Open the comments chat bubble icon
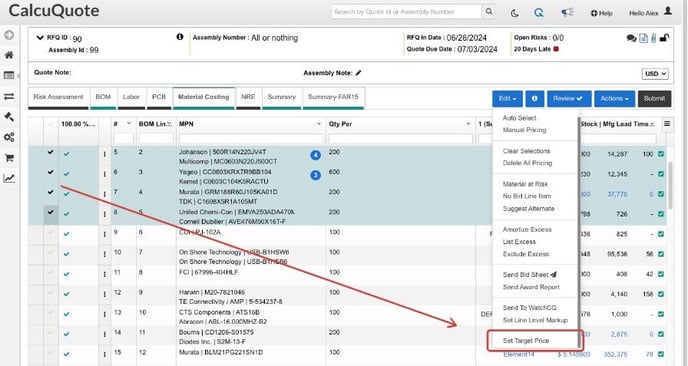This screenshot has width=688, height=366. click(631, 38)
